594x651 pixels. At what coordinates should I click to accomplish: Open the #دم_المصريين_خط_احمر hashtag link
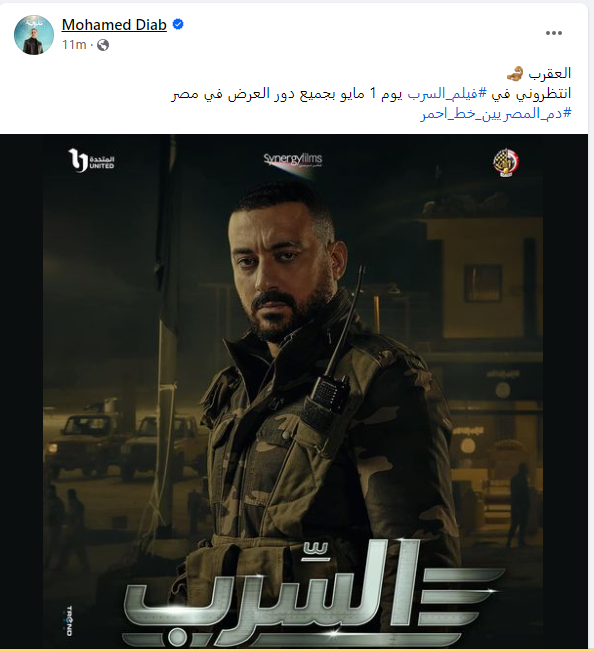496,114
